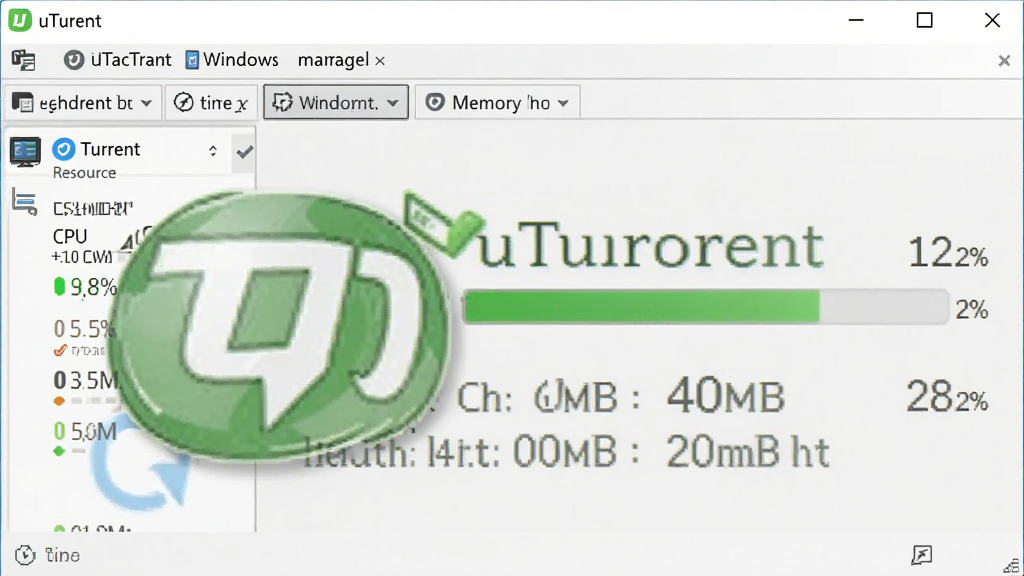
Task: Click the green battery icon beside 9,8%
Action: 59,286
